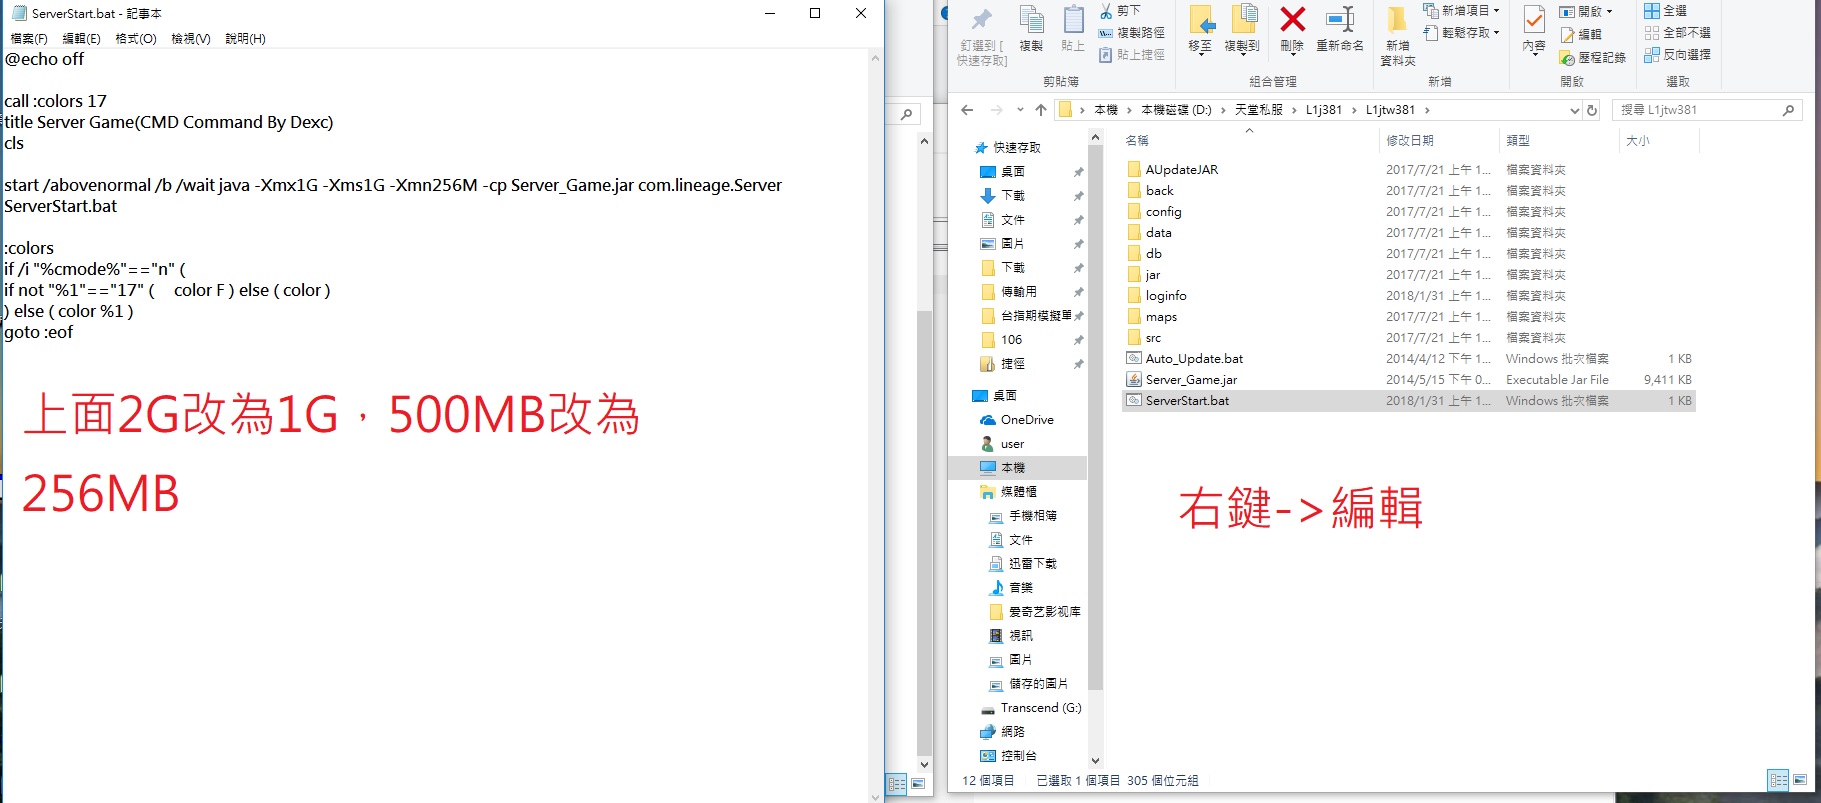1821x803 pixels.
Task: Click the 複製 (Copy) ribbon icon
Action: [x=1031, y=29]
